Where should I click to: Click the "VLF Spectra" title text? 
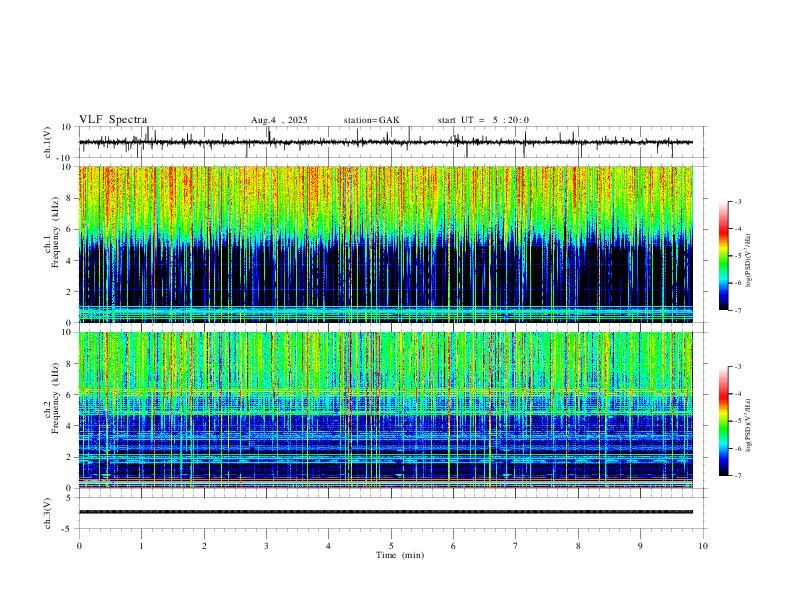[113, 120]
